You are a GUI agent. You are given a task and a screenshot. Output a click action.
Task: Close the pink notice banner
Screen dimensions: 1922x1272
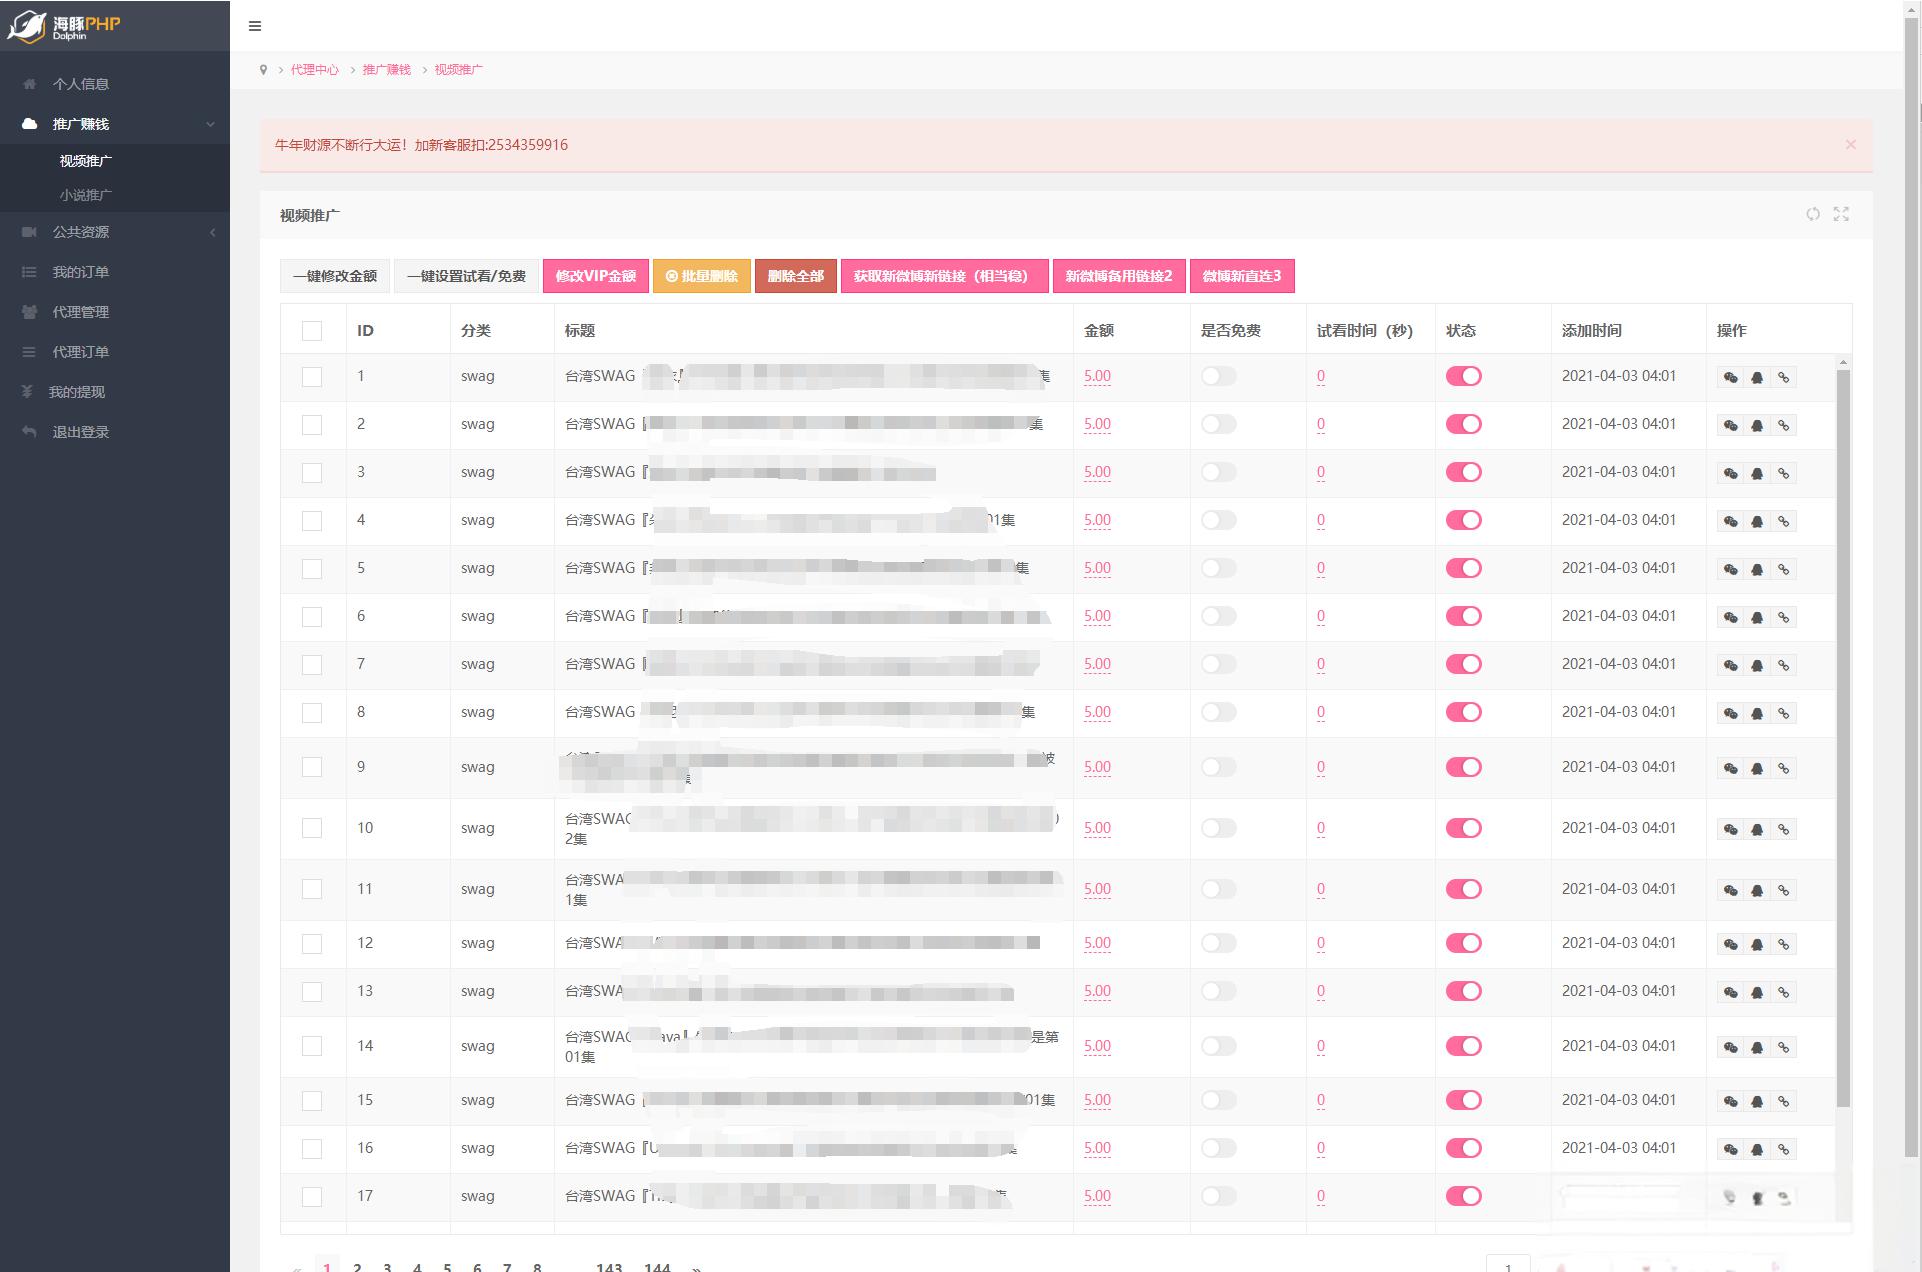click(x=1850, y=145)
